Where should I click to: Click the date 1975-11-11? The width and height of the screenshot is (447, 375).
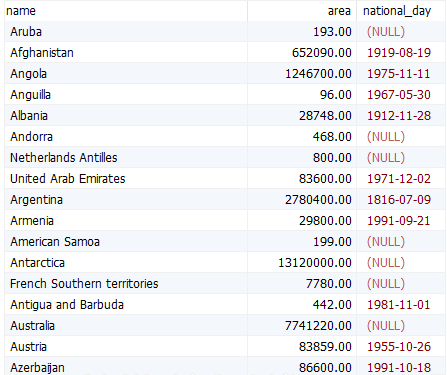tap(399, 74)
